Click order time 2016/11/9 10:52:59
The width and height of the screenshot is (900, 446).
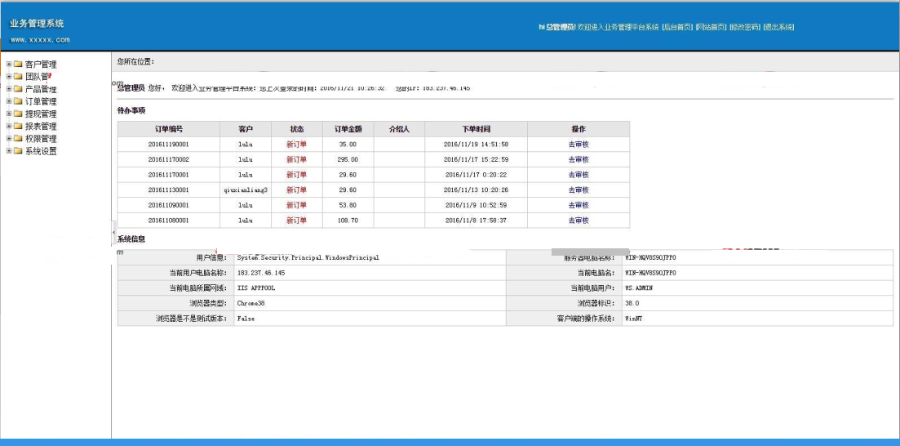point(476,205)
